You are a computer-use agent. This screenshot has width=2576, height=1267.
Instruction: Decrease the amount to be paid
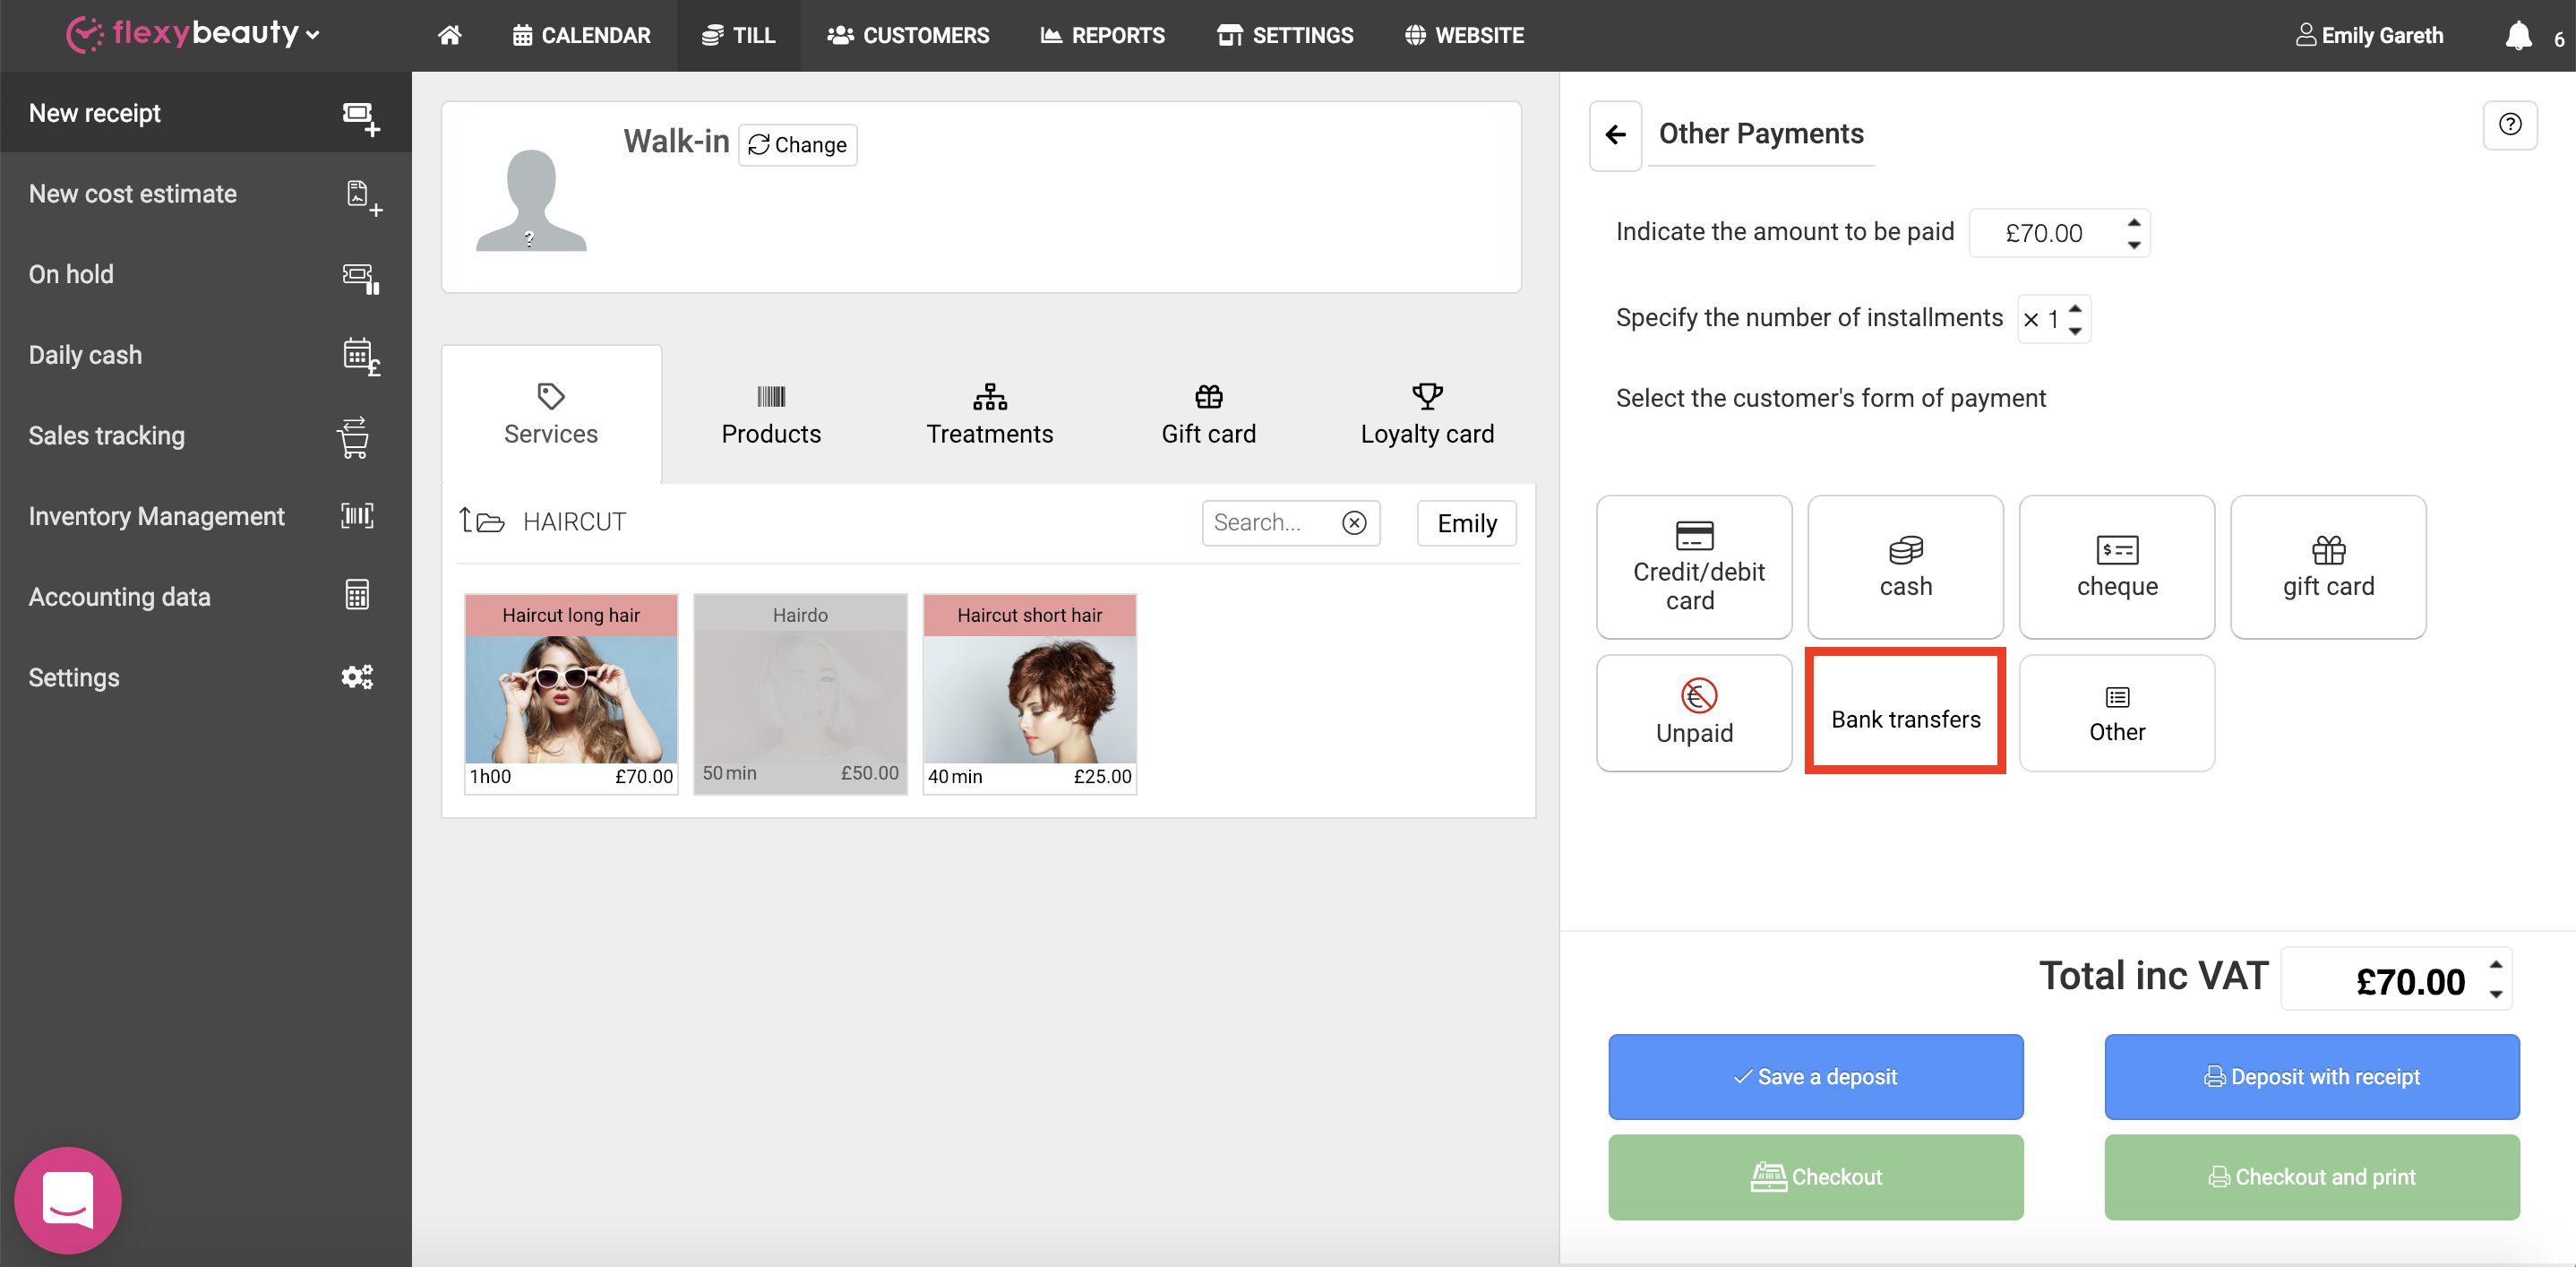pyautogui.click(x=2134, y=245)
